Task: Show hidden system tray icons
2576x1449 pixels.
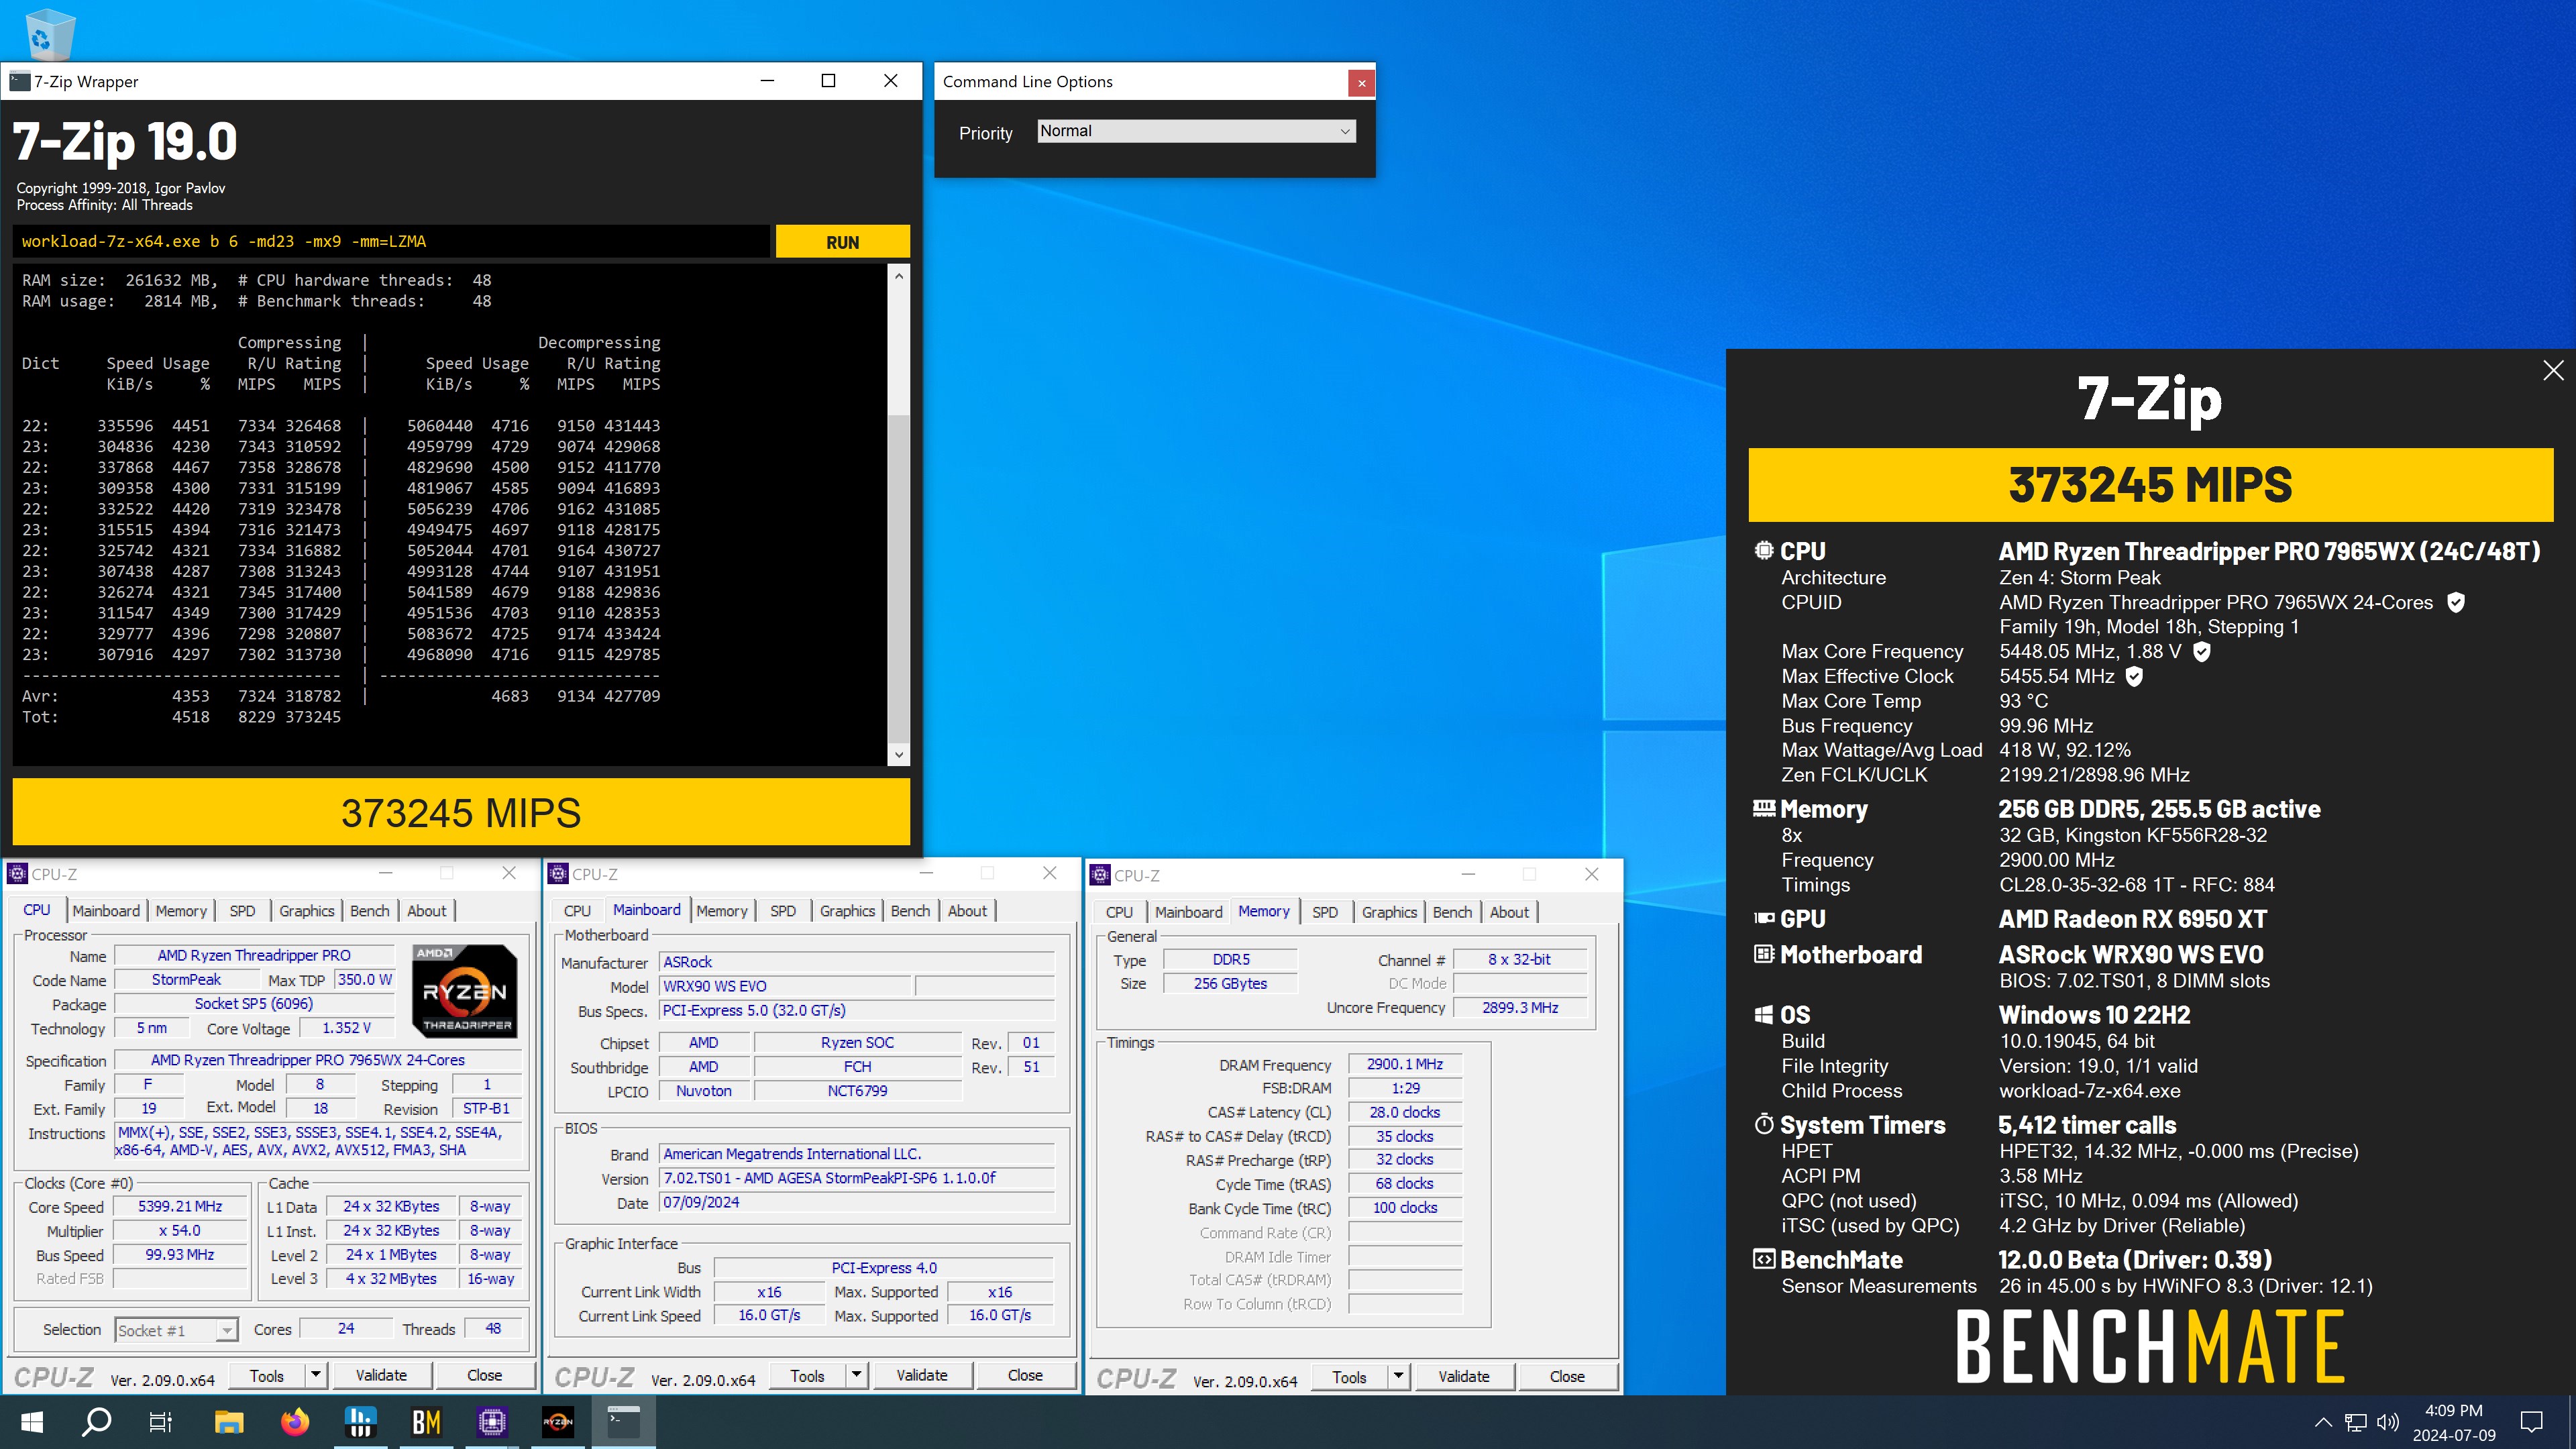Action: [x=2323, y=1422]
